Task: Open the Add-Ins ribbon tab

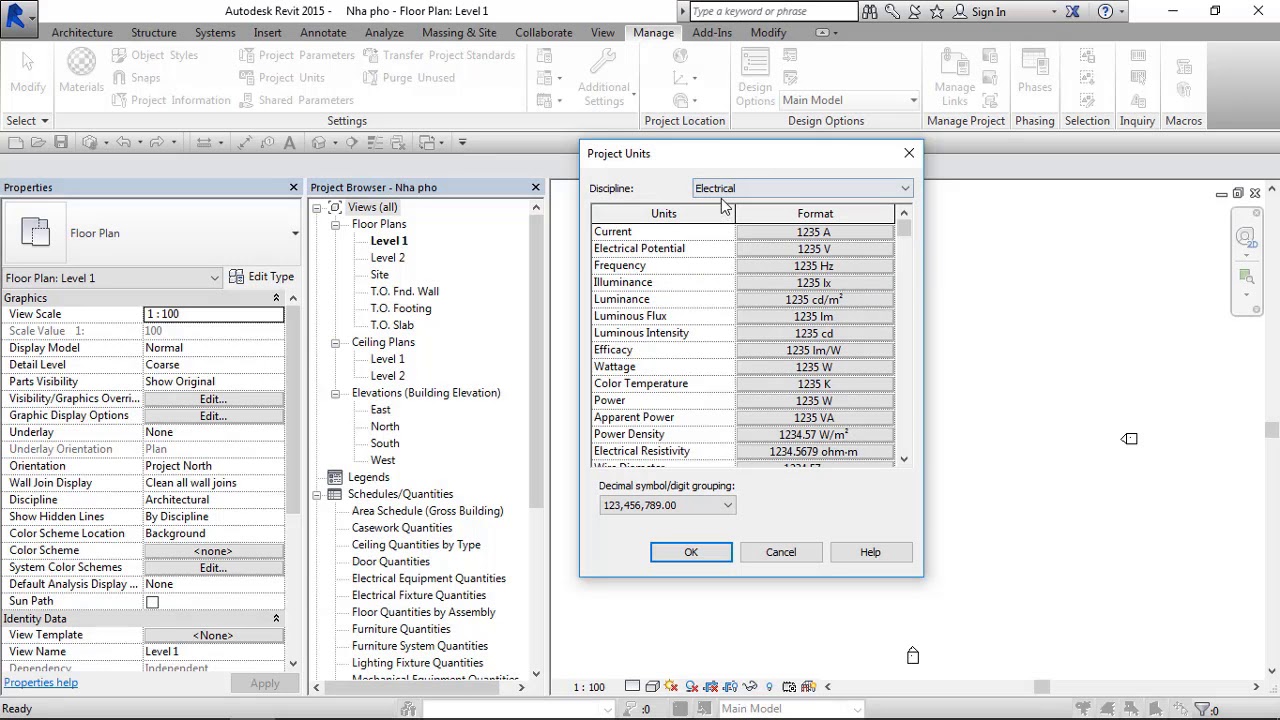Action: tap(712, 33)
